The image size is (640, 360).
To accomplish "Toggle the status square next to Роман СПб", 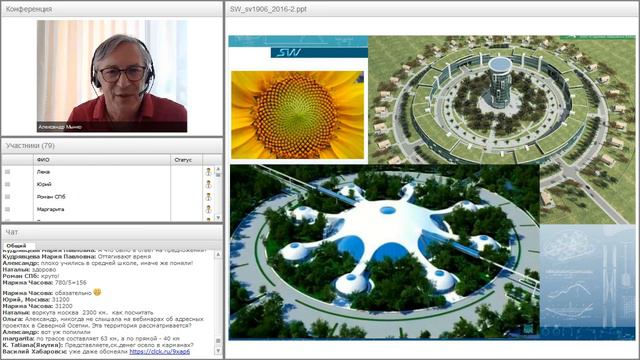I will 7,197.
